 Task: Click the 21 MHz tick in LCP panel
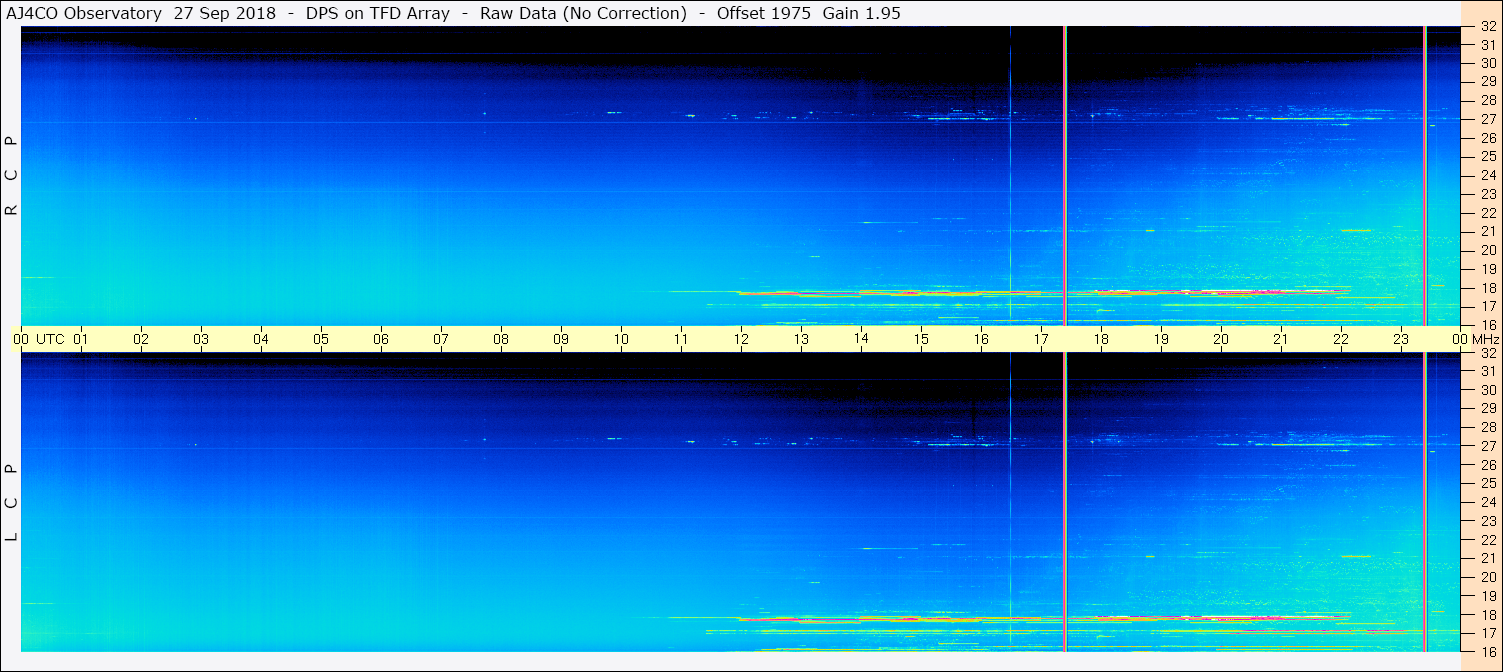coord(1487,558)
